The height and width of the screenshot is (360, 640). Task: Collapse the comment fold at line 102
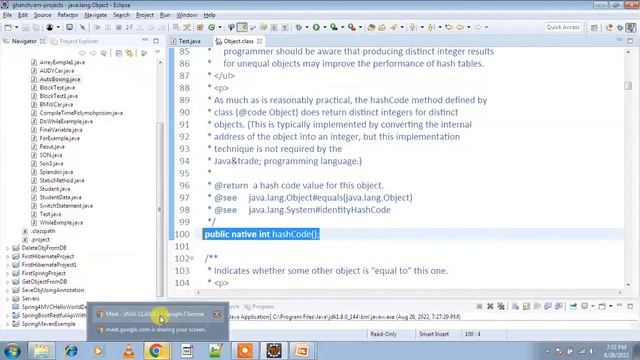(192, 259)
